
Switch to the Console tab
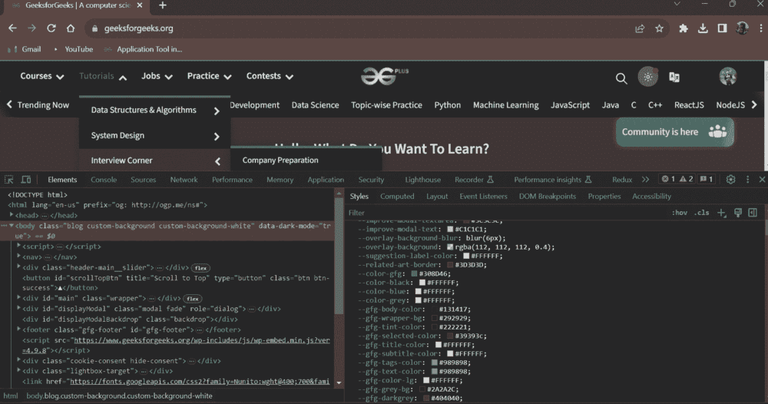[103, 180]
